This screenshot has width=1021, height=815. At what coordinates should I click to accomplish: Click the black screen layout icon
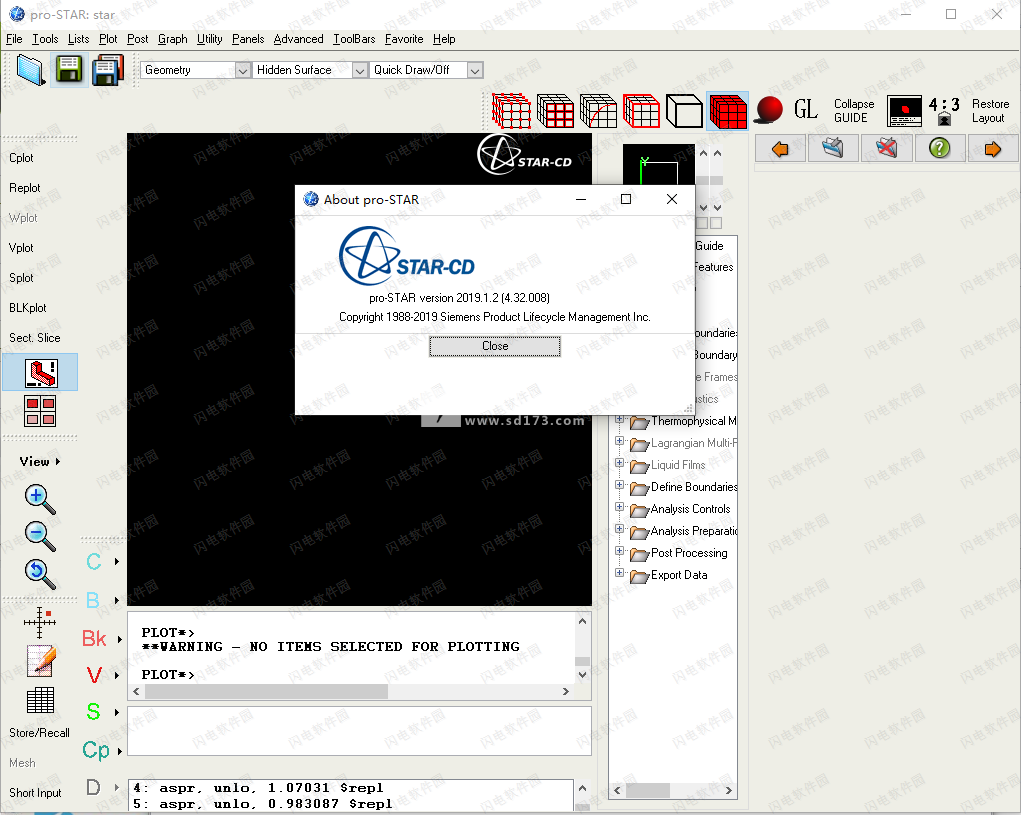(904, 111)
